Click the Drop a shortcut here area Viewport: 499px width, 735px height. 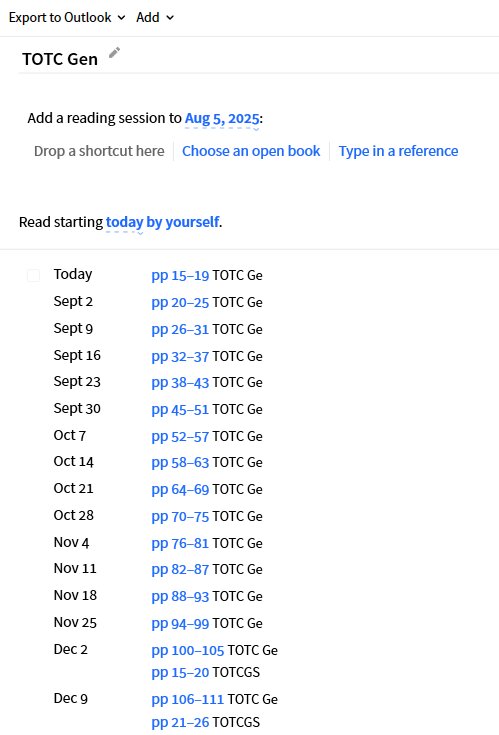(x=99, y=151)
